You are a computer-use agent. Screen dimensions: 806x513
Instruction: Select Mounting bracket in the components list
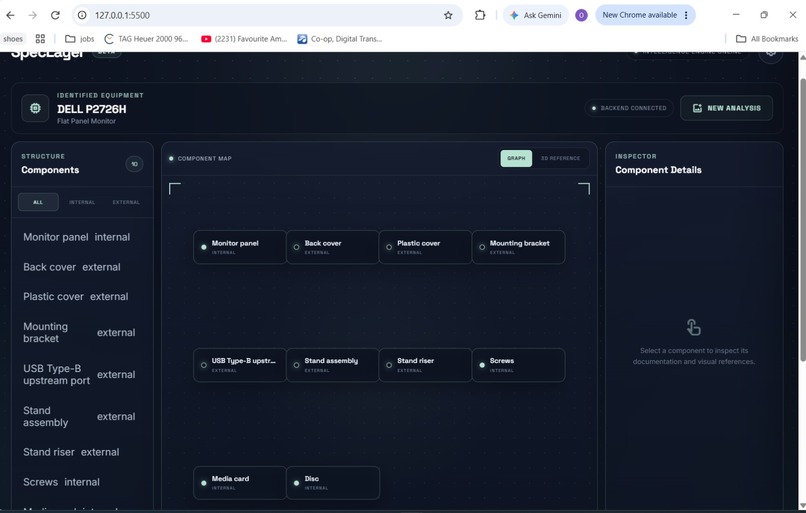[x=82, y=333]
